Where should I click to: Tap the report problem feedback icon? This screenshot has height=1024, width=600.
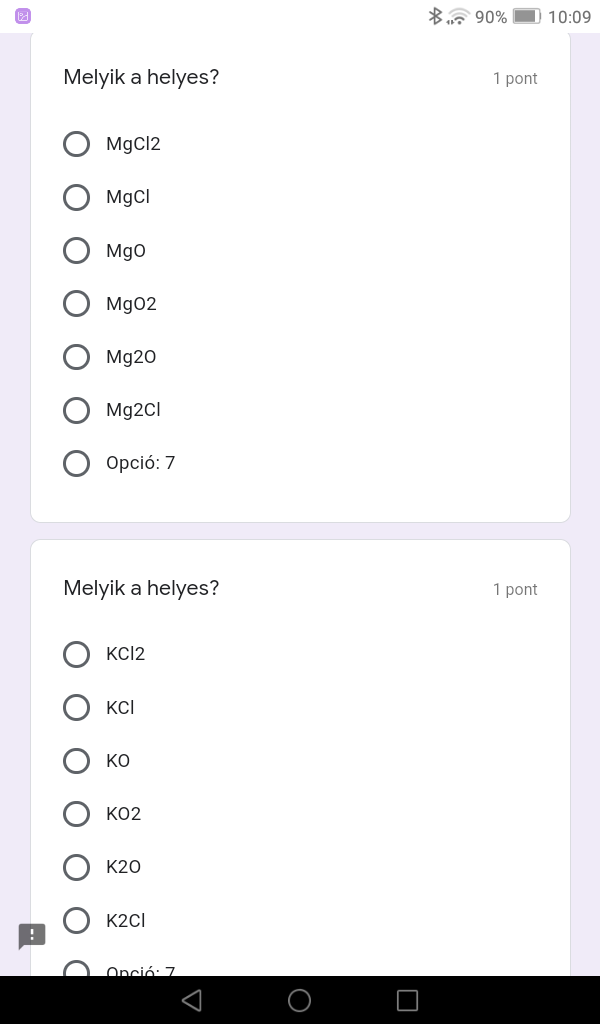coord(32,936)
